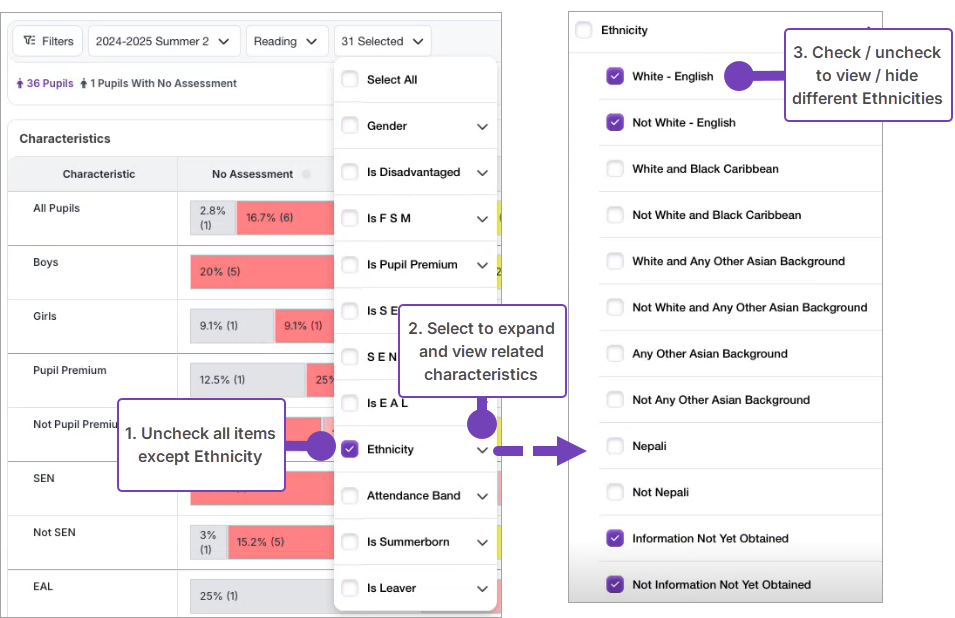Click the No Assessment info dot icon
The image size is (955, 618).
pos(306,174)
